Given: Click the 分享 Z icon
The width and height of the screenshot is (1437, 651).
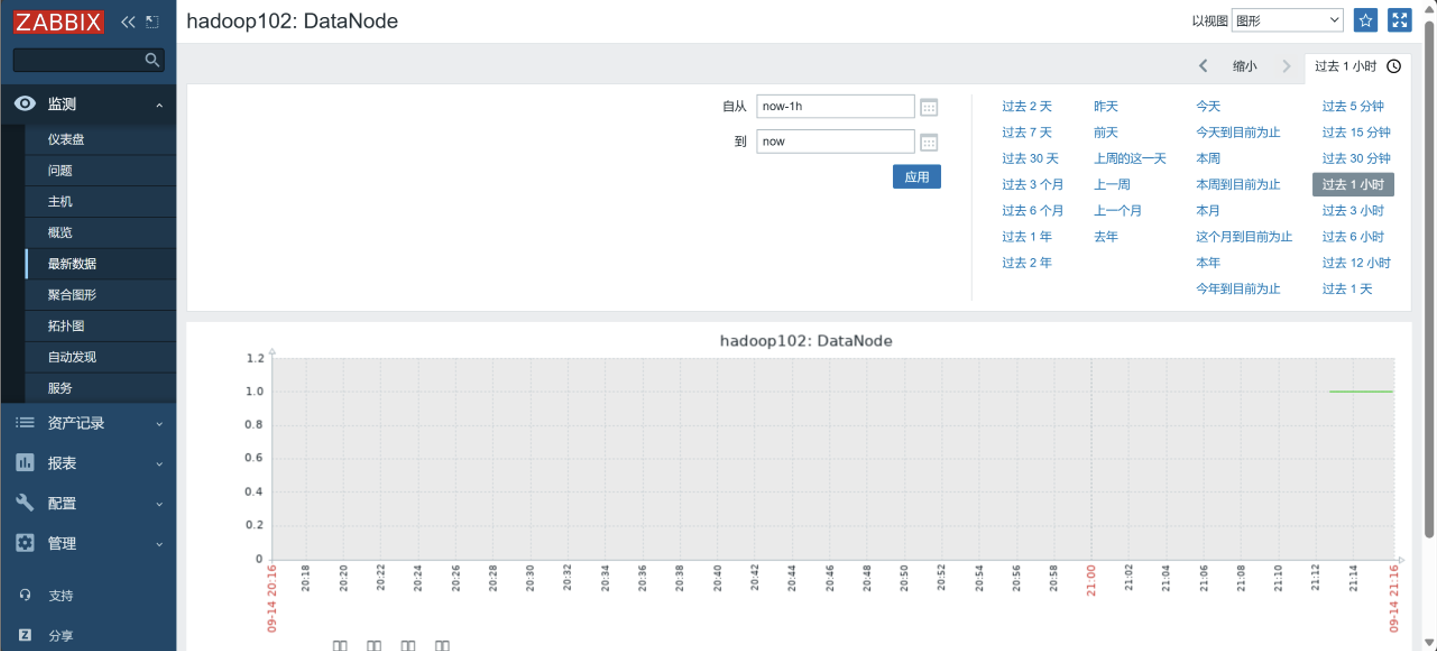Looking at the screenshot, I should pyautogui.click(x=25, y=635).
